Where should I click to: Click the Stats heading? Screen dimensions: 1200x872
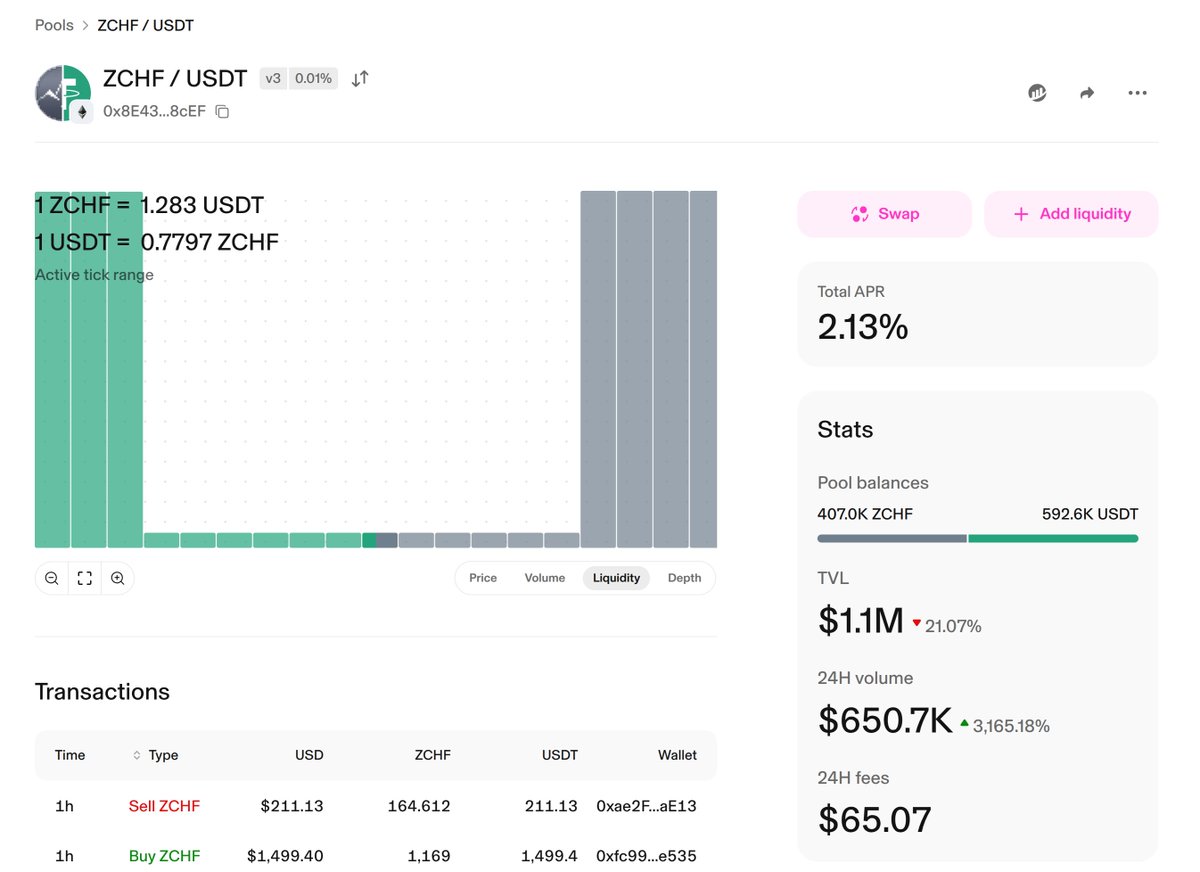845,430
